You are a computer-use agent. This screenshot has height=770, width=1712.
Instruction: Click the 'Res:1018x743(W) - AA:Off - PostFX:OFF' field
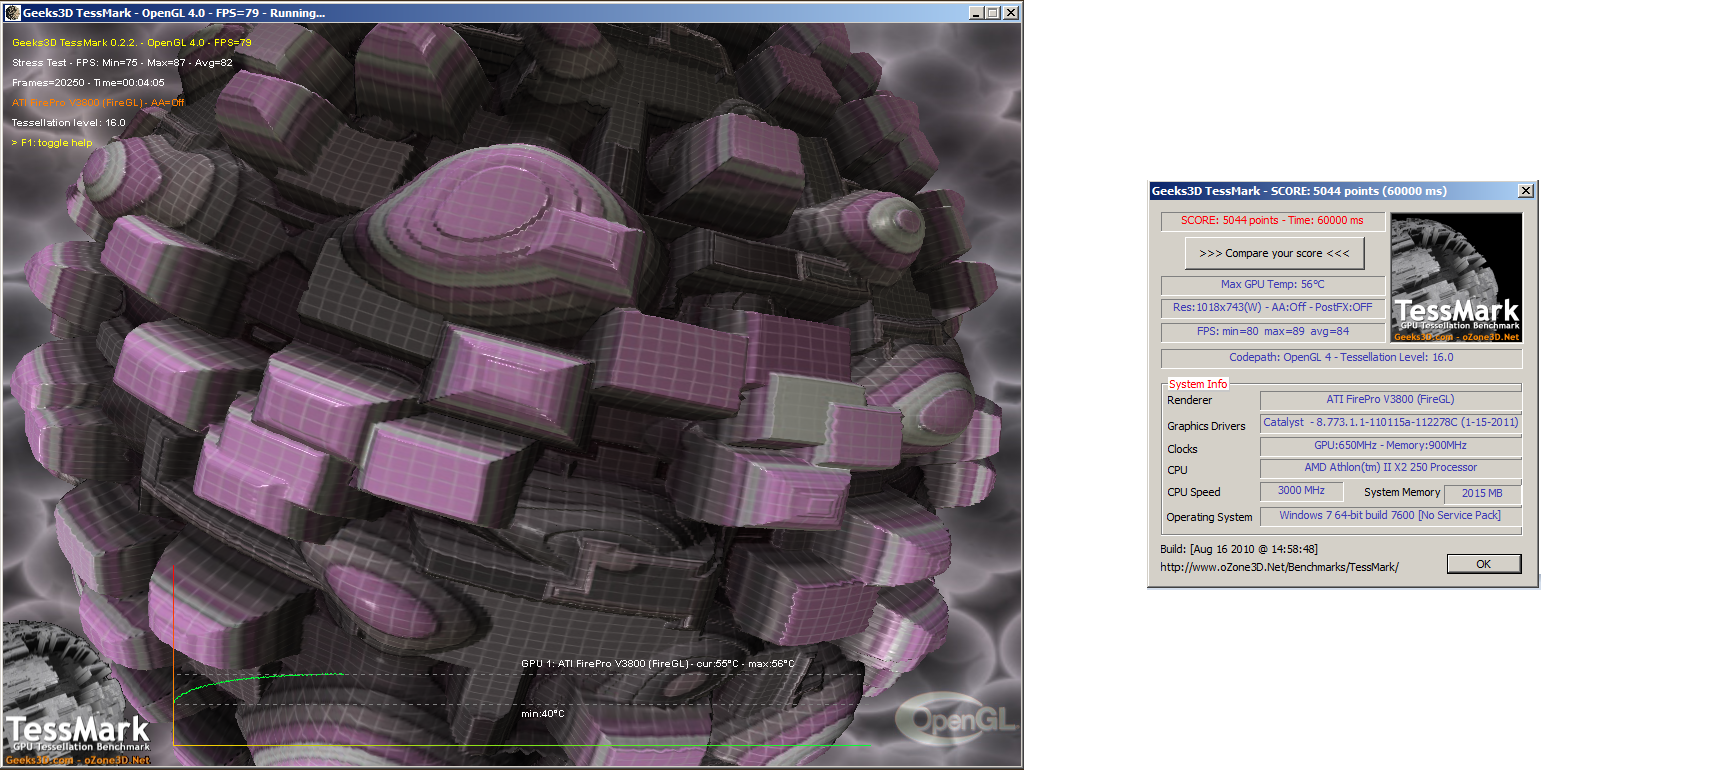[1272, 308]
